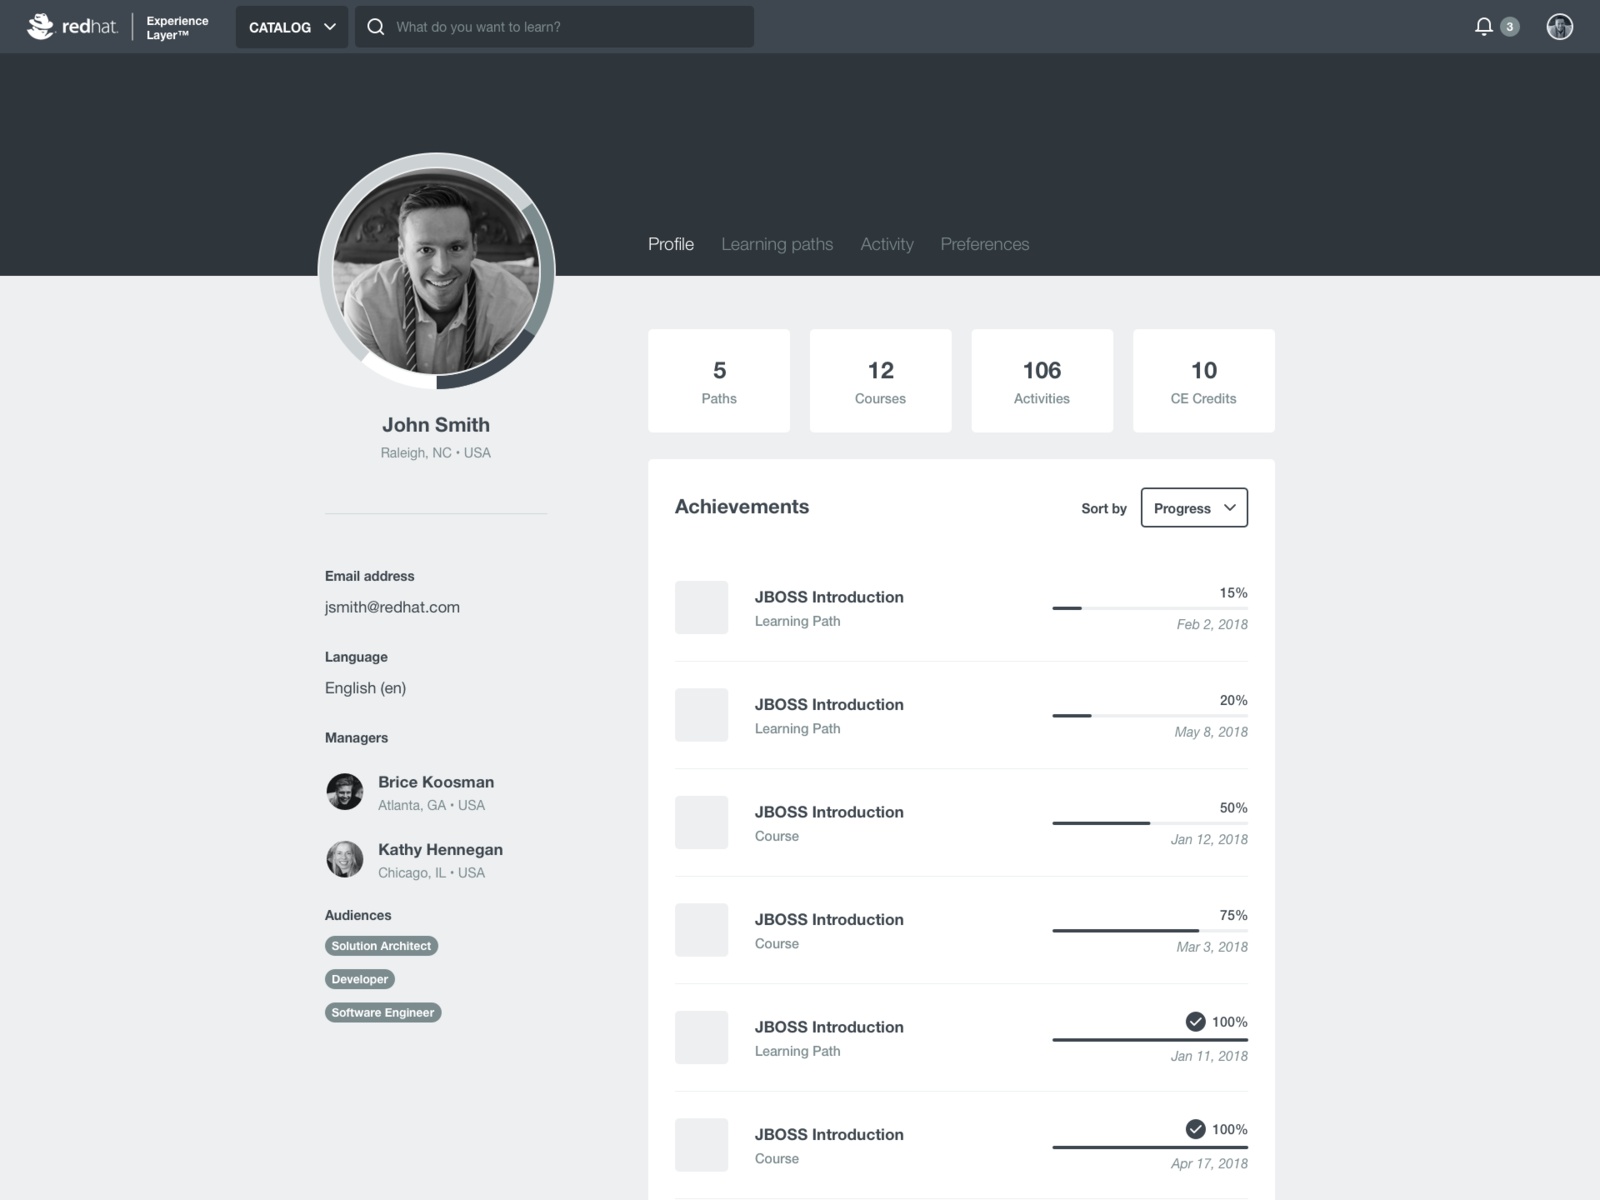Click the 106 Activities card
This screenshot has width=1600, height=1200.
point(1042,380)
